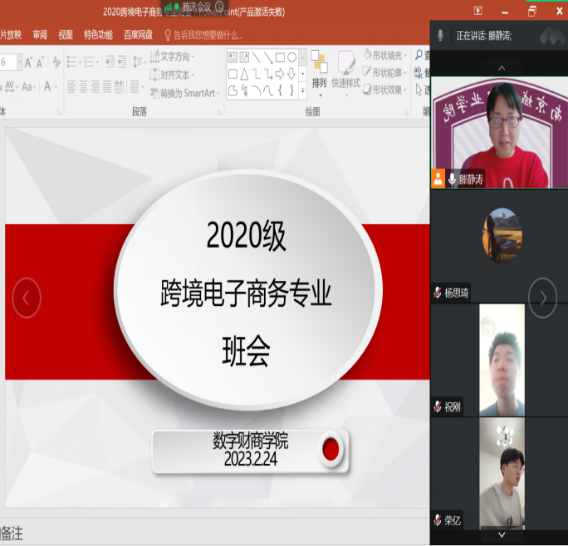
Task: Click the next slide arrow button
Action: click(542, 298)
